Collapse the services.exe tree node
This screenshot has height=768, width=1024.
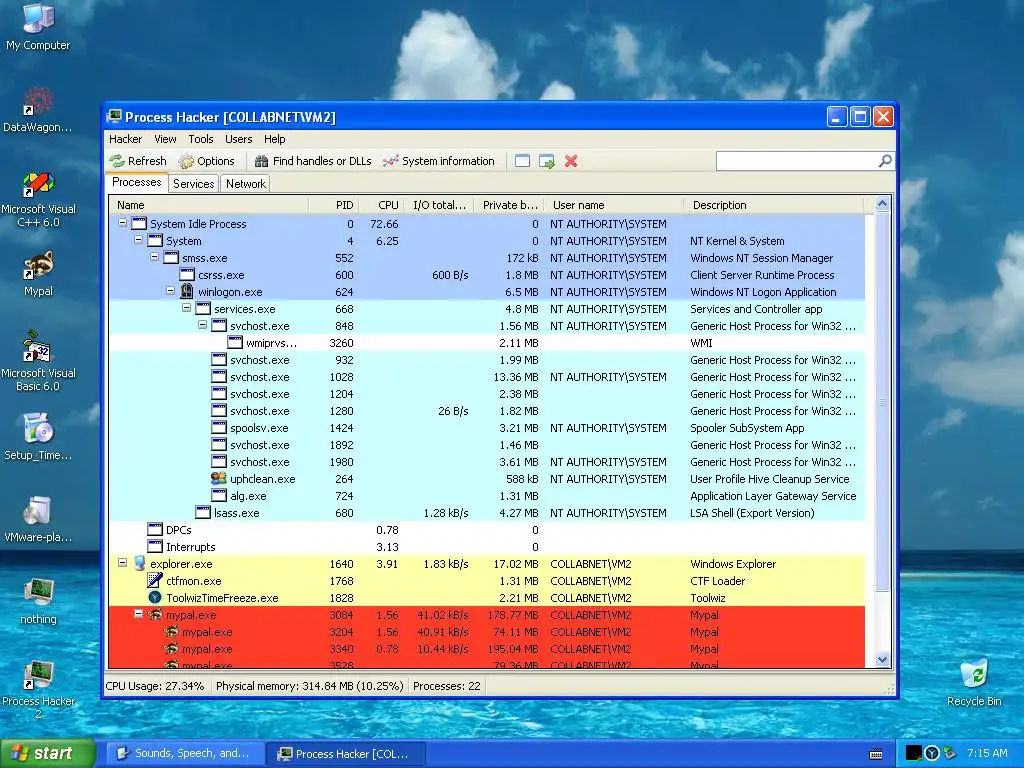187,308
